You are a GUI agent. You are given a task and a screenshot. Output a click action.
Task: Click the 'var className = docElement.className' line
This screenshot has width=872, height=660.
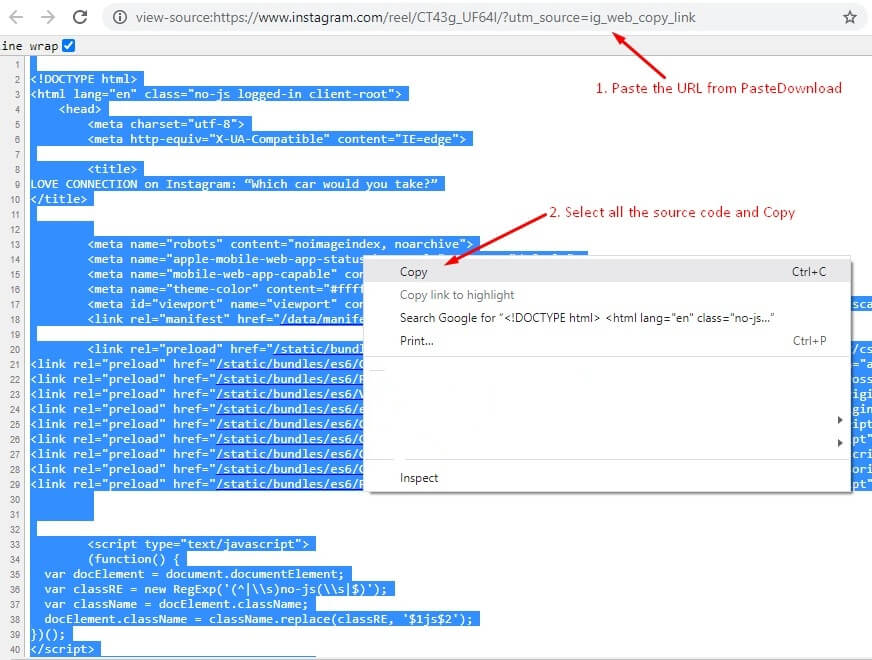[176, 604]
